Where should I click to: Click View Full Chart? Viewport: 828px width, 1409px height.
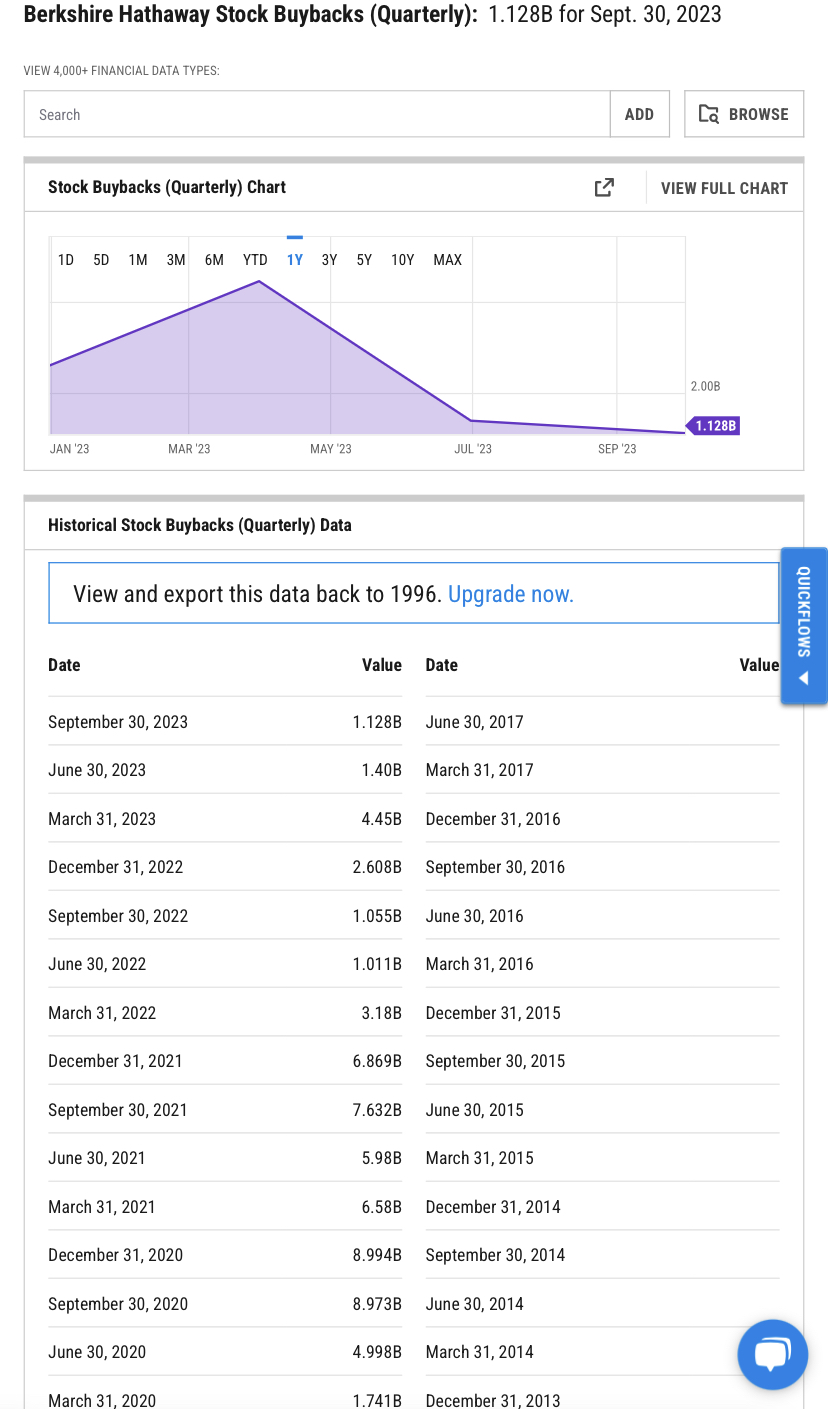[x=724, y=188]
